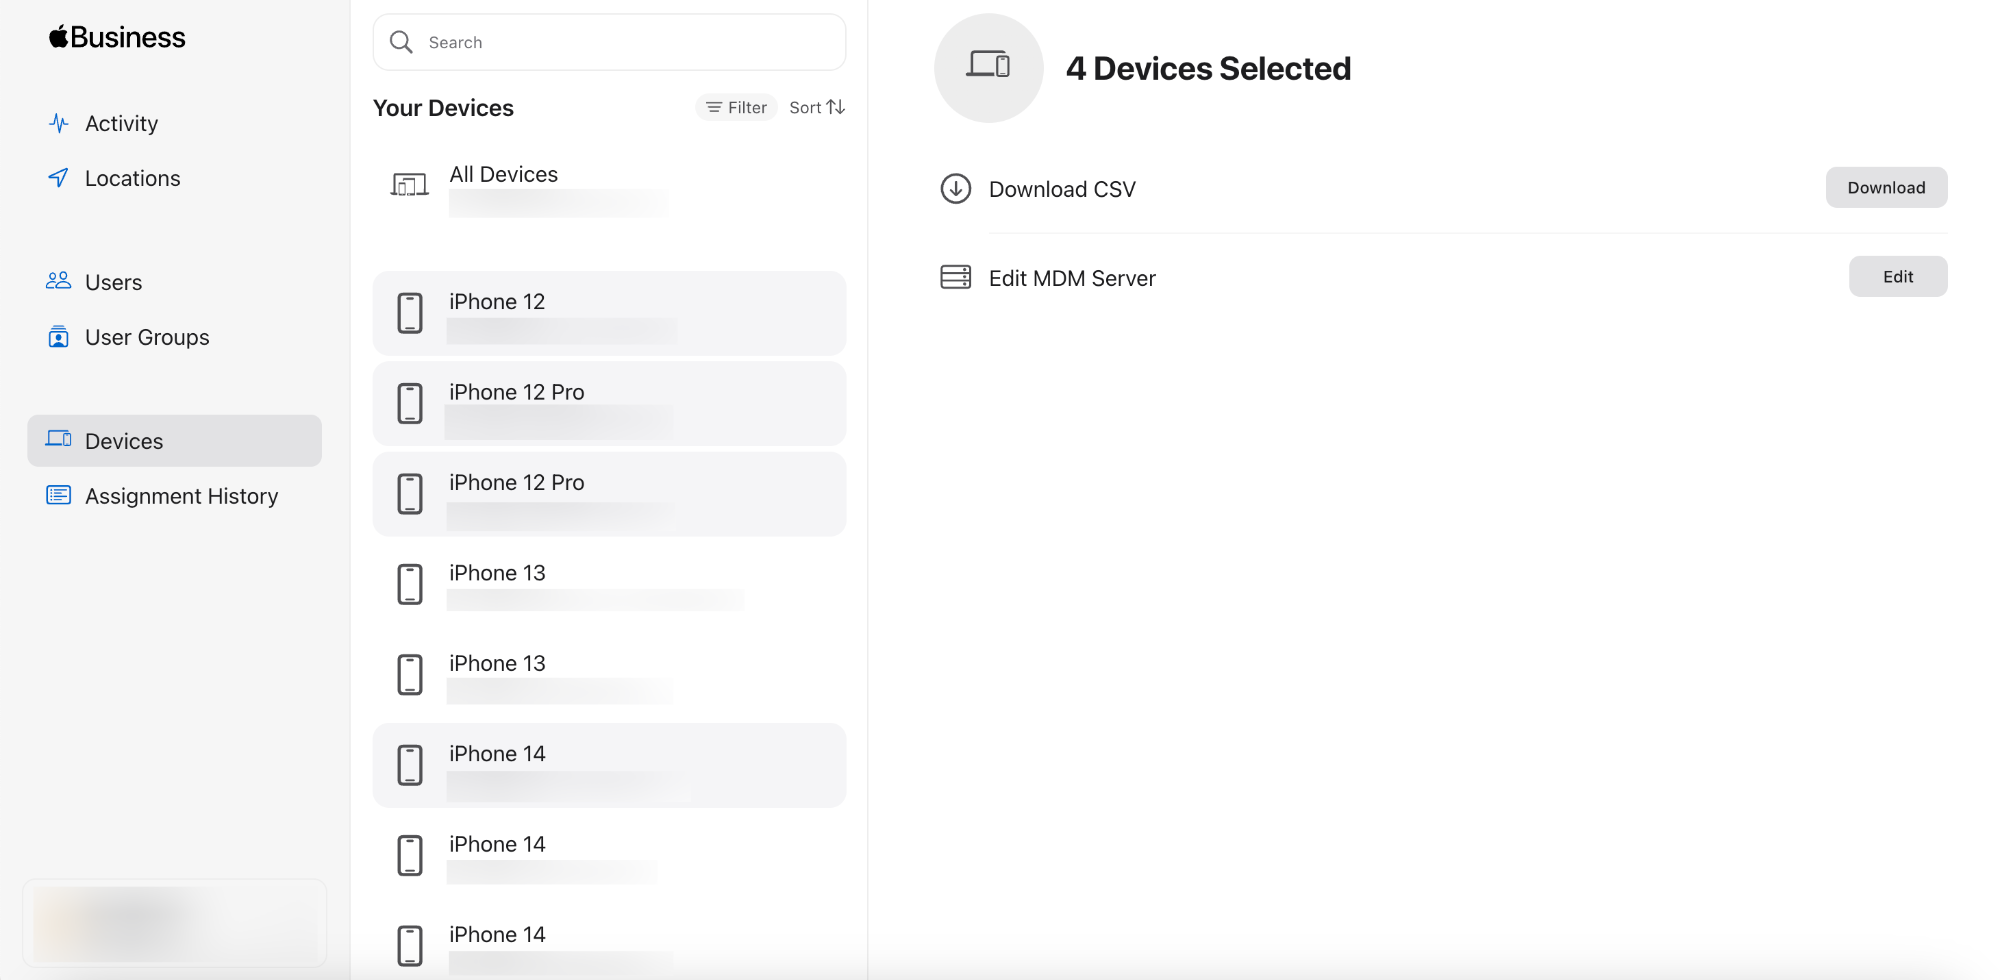The width and height of the screenshot is (2000, 980).
Task: Open the Apple Business logo home
Action: [117, 37]
